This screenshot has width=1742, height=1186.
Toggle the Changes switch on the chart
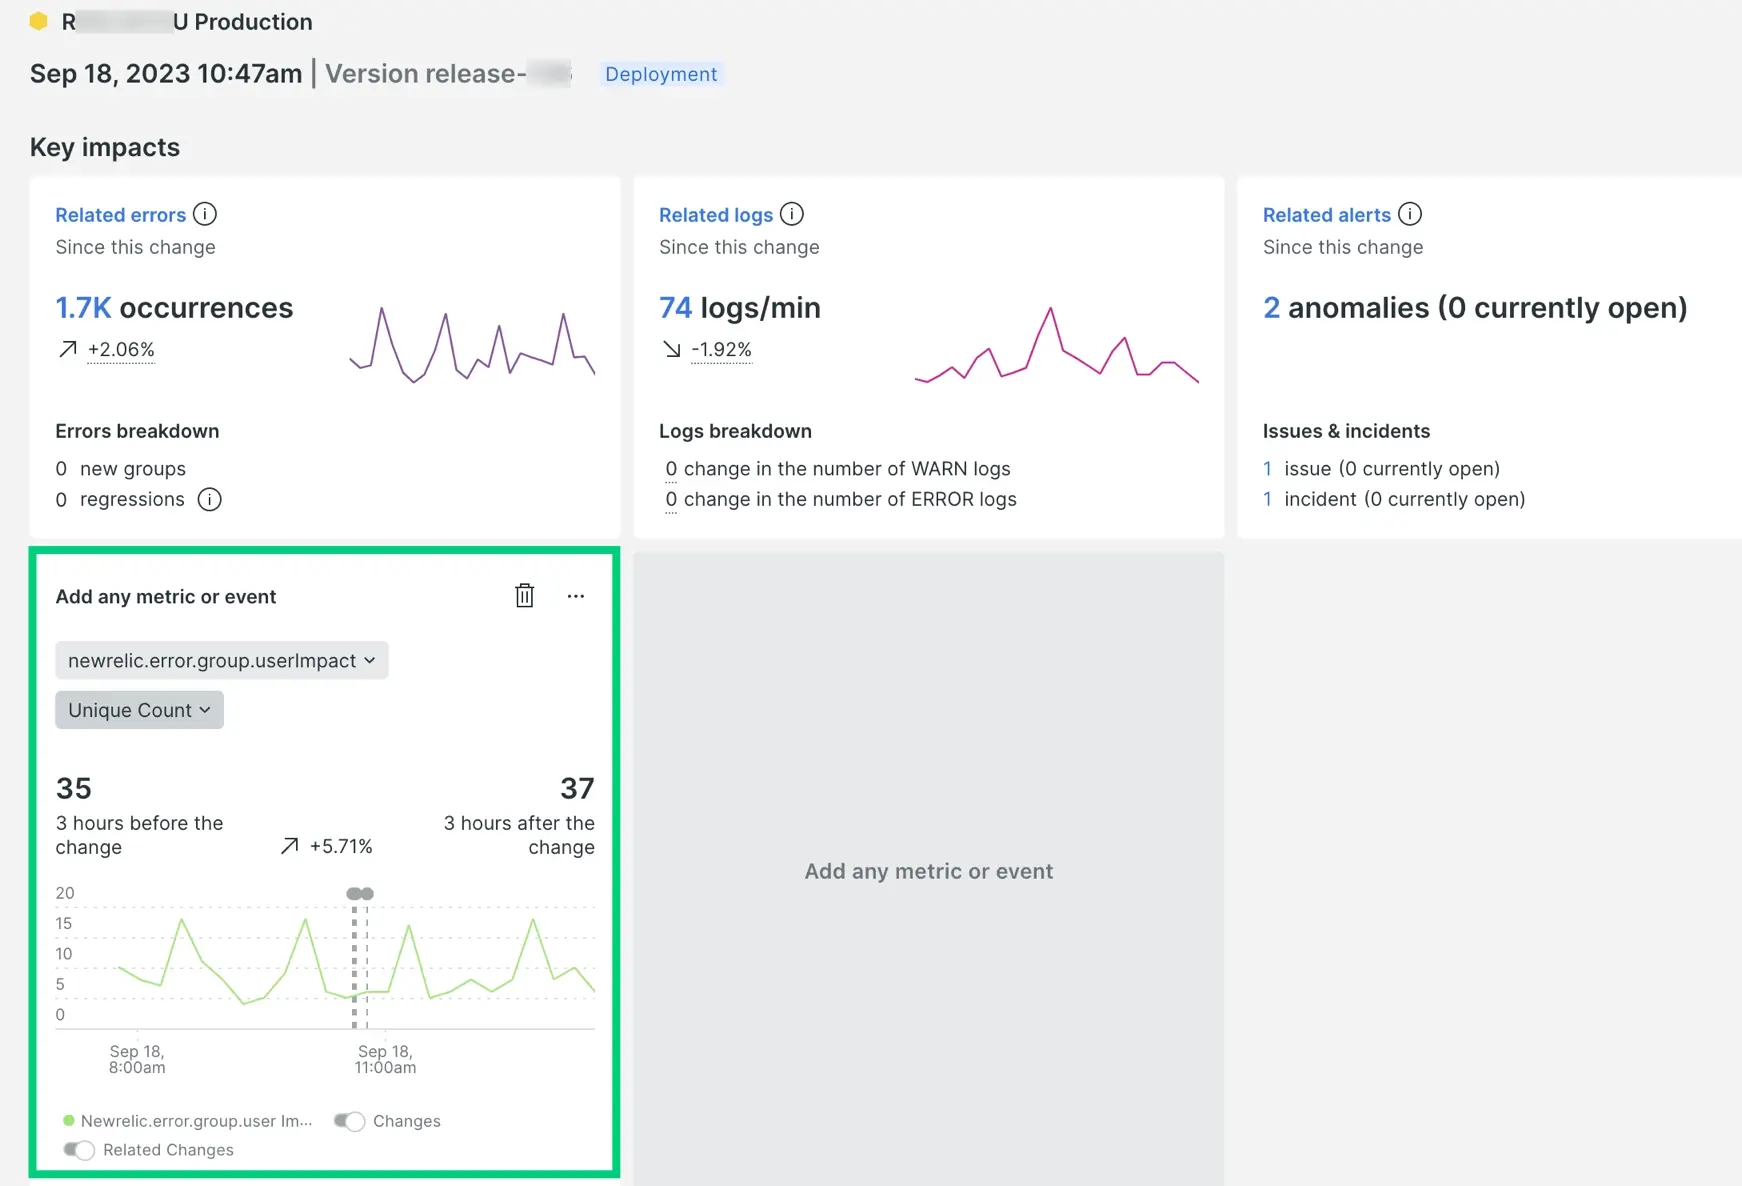350,1121
